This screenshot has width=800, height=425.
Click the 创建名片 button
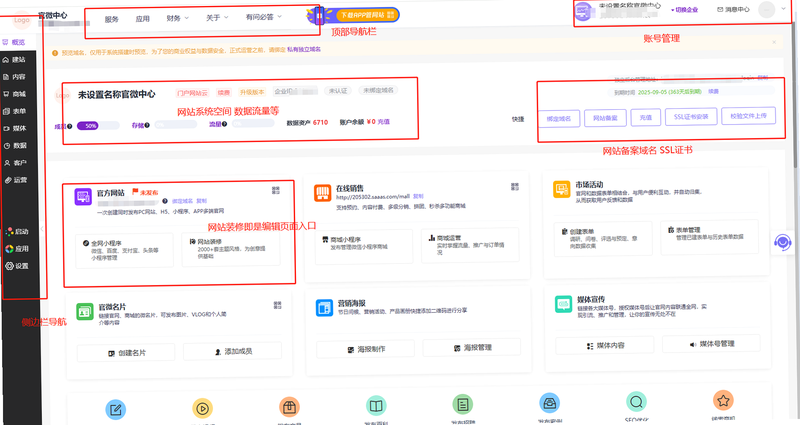pyautogui.click(x=126, y=353)
